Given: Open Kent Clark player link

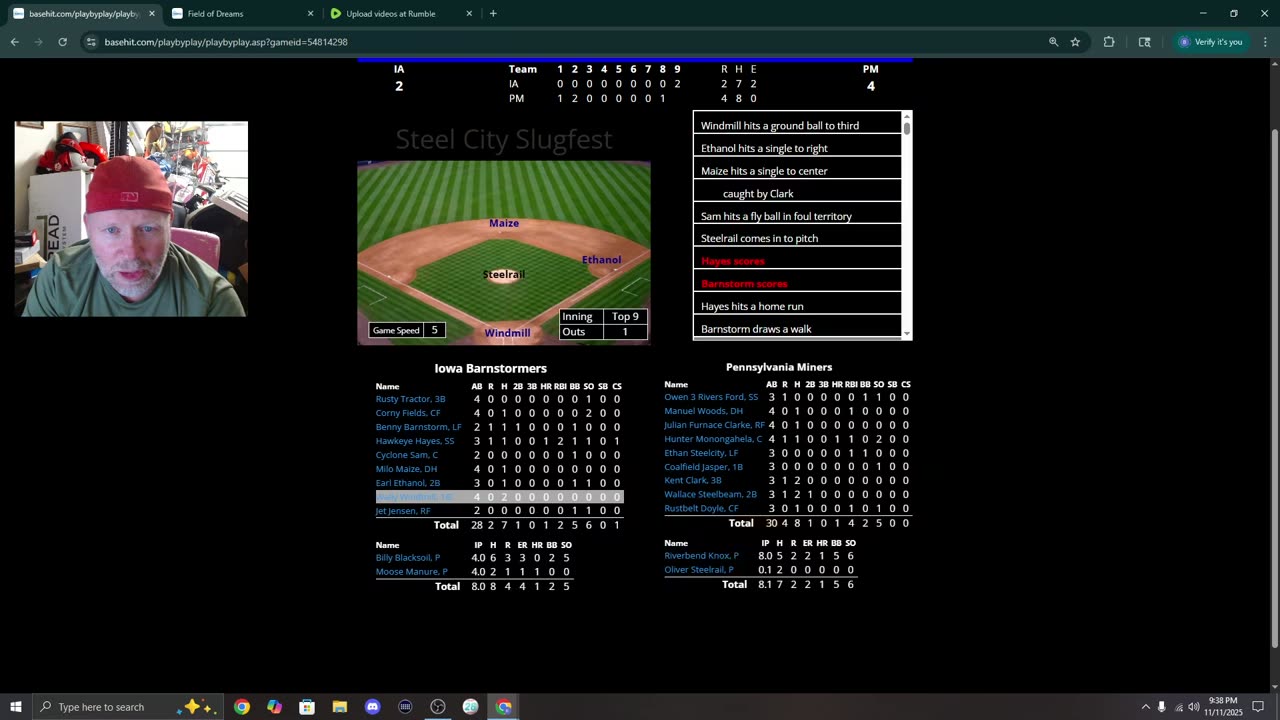Looking at the screenshot, I should click(693, 481).
